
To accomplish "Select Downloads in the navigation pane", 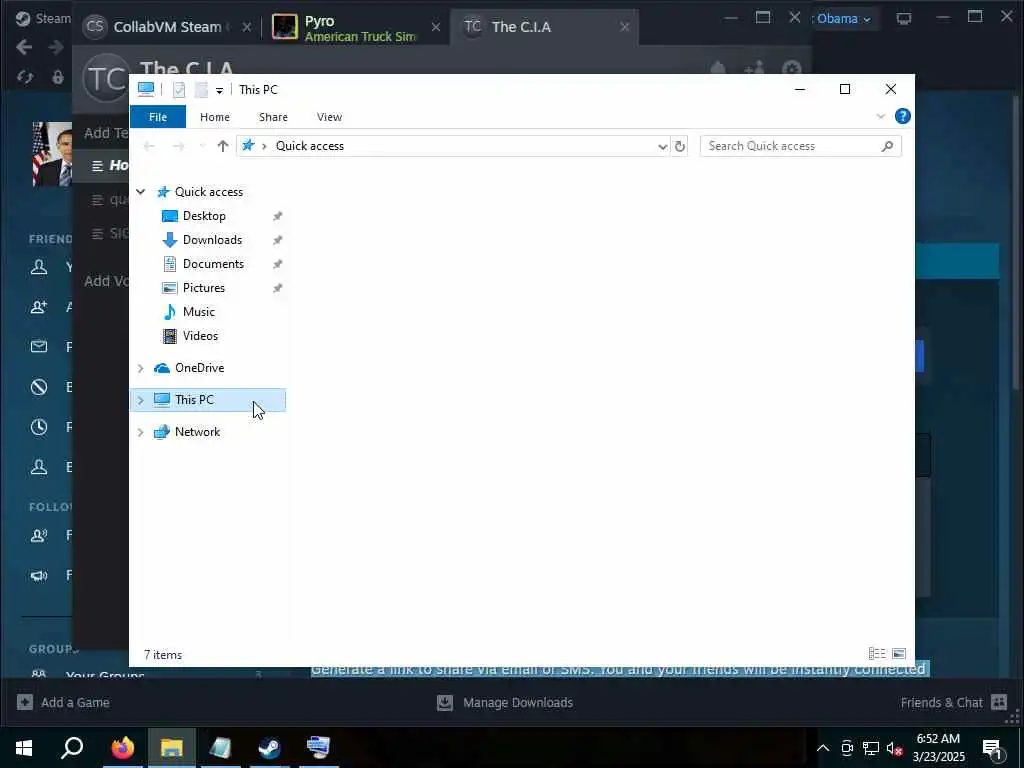I will pyautogui.click(x=212, y=240).
